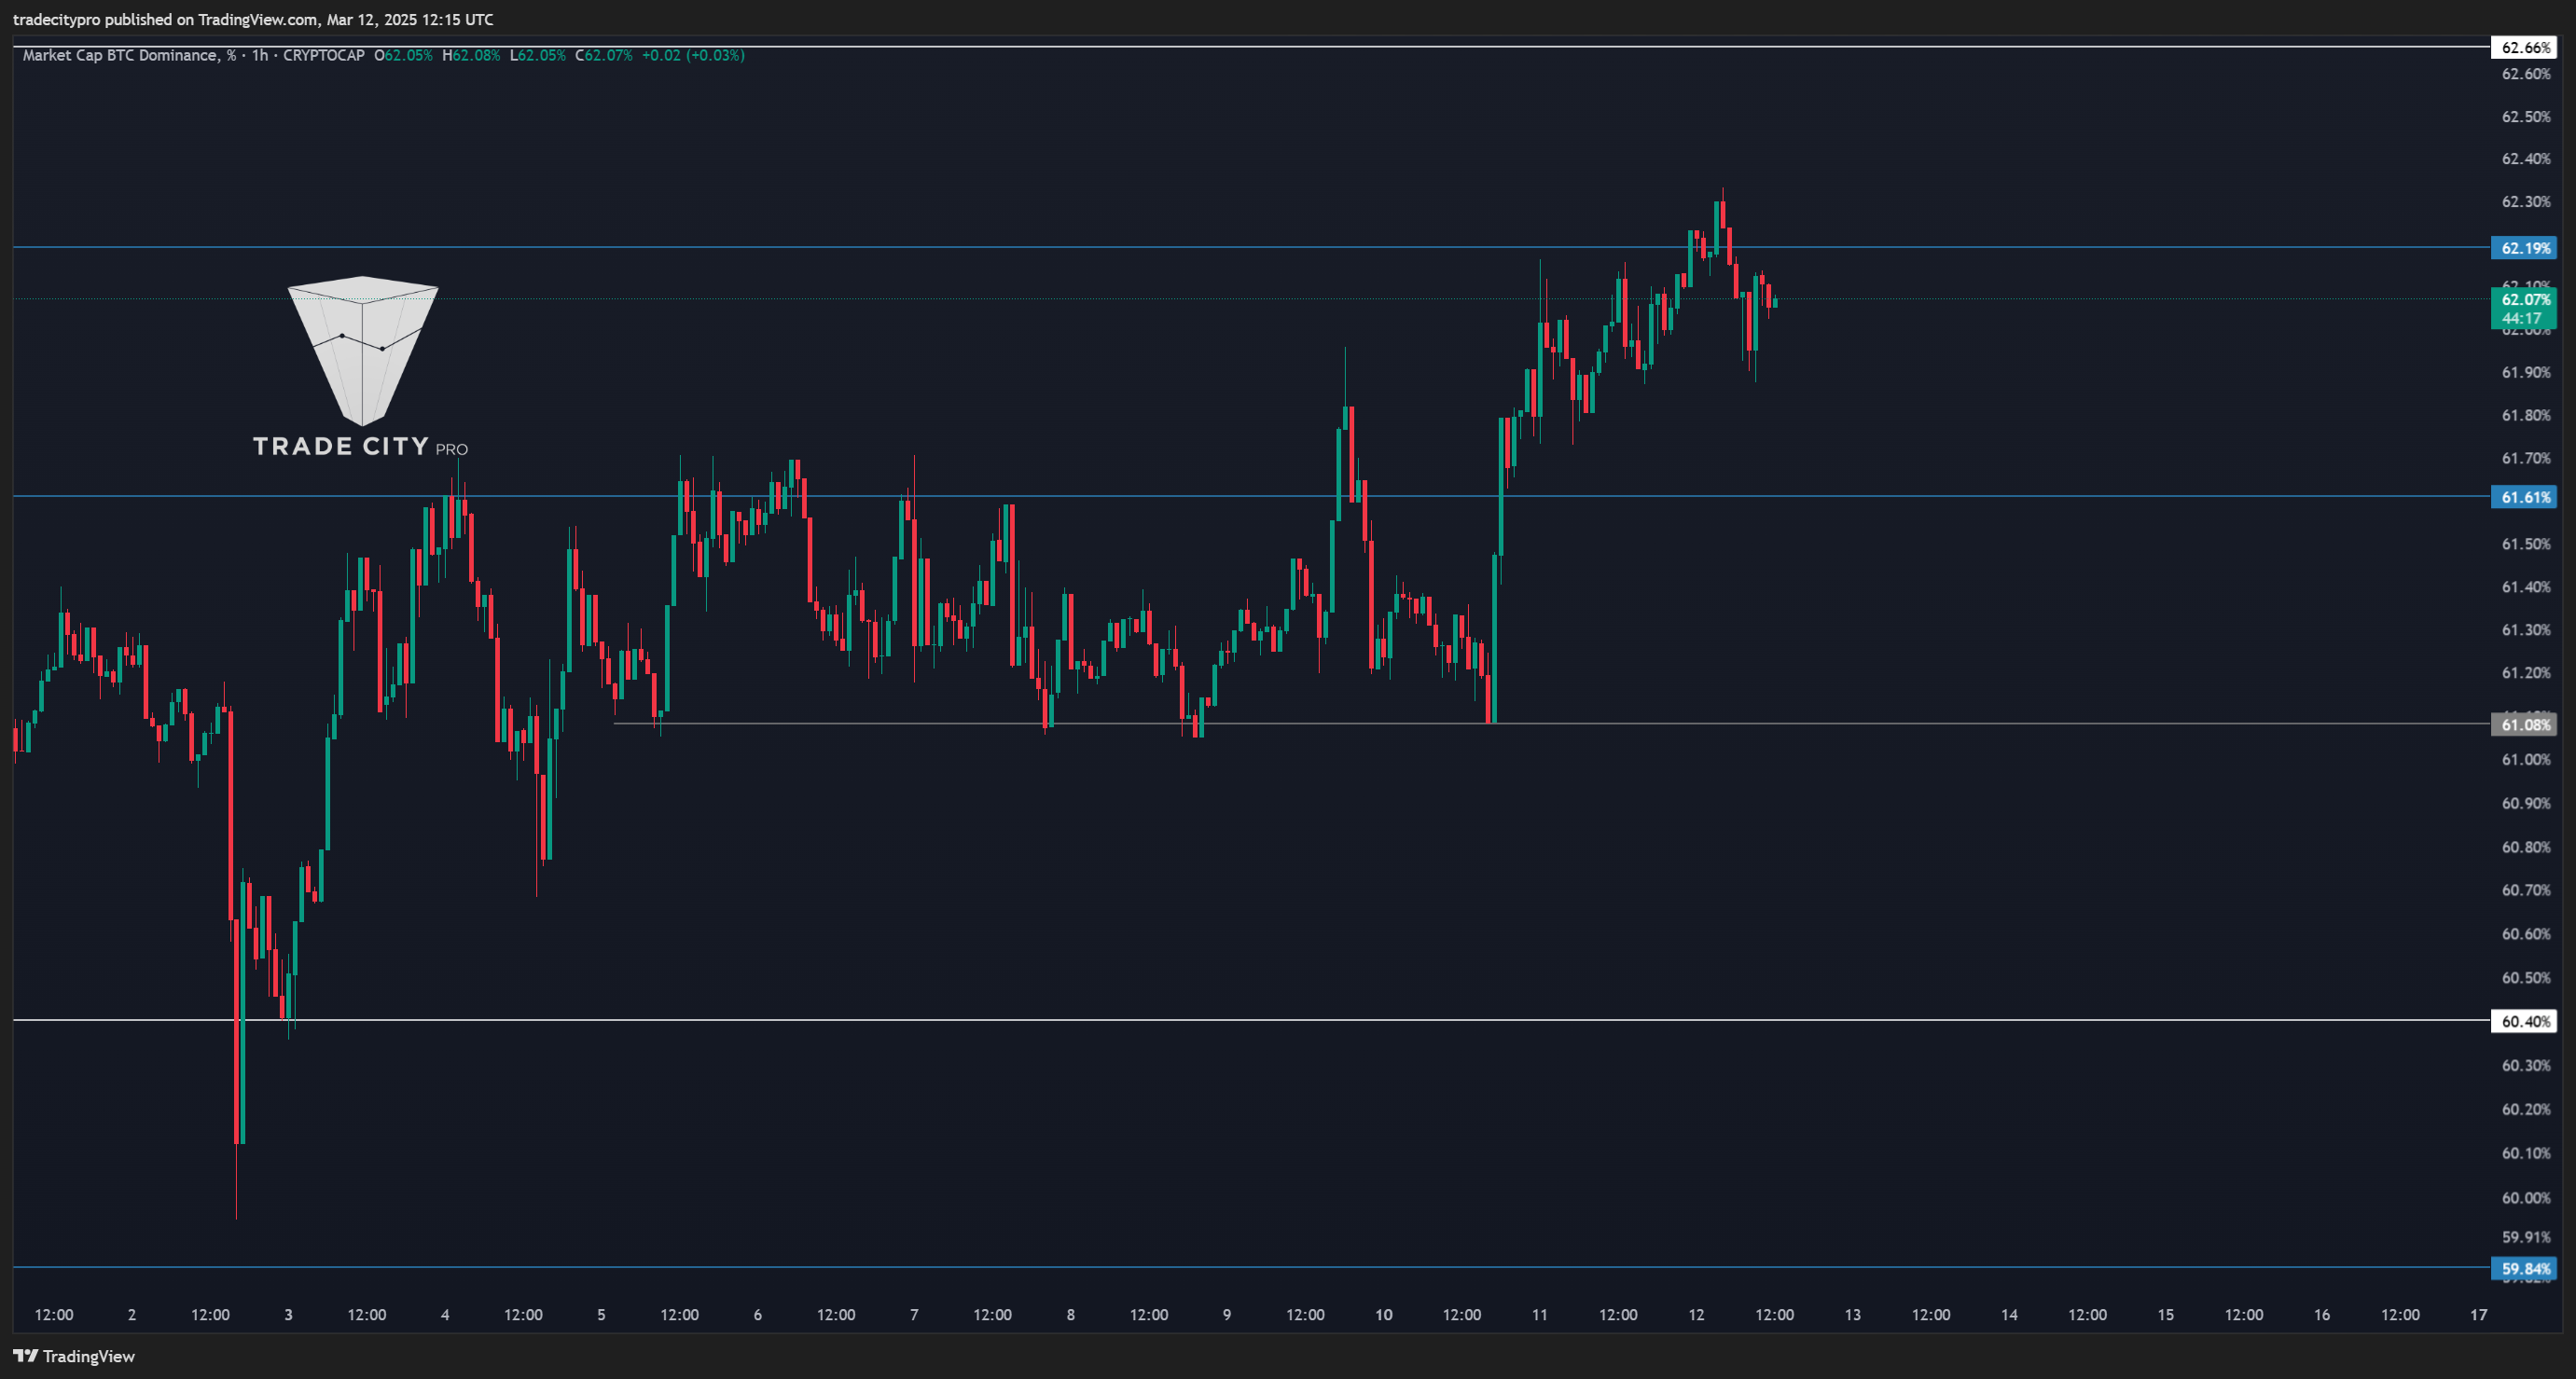Click the 61.50% price axis tick
2576x1379 pixels.
pyautogui.click(x=2526, y=545)
